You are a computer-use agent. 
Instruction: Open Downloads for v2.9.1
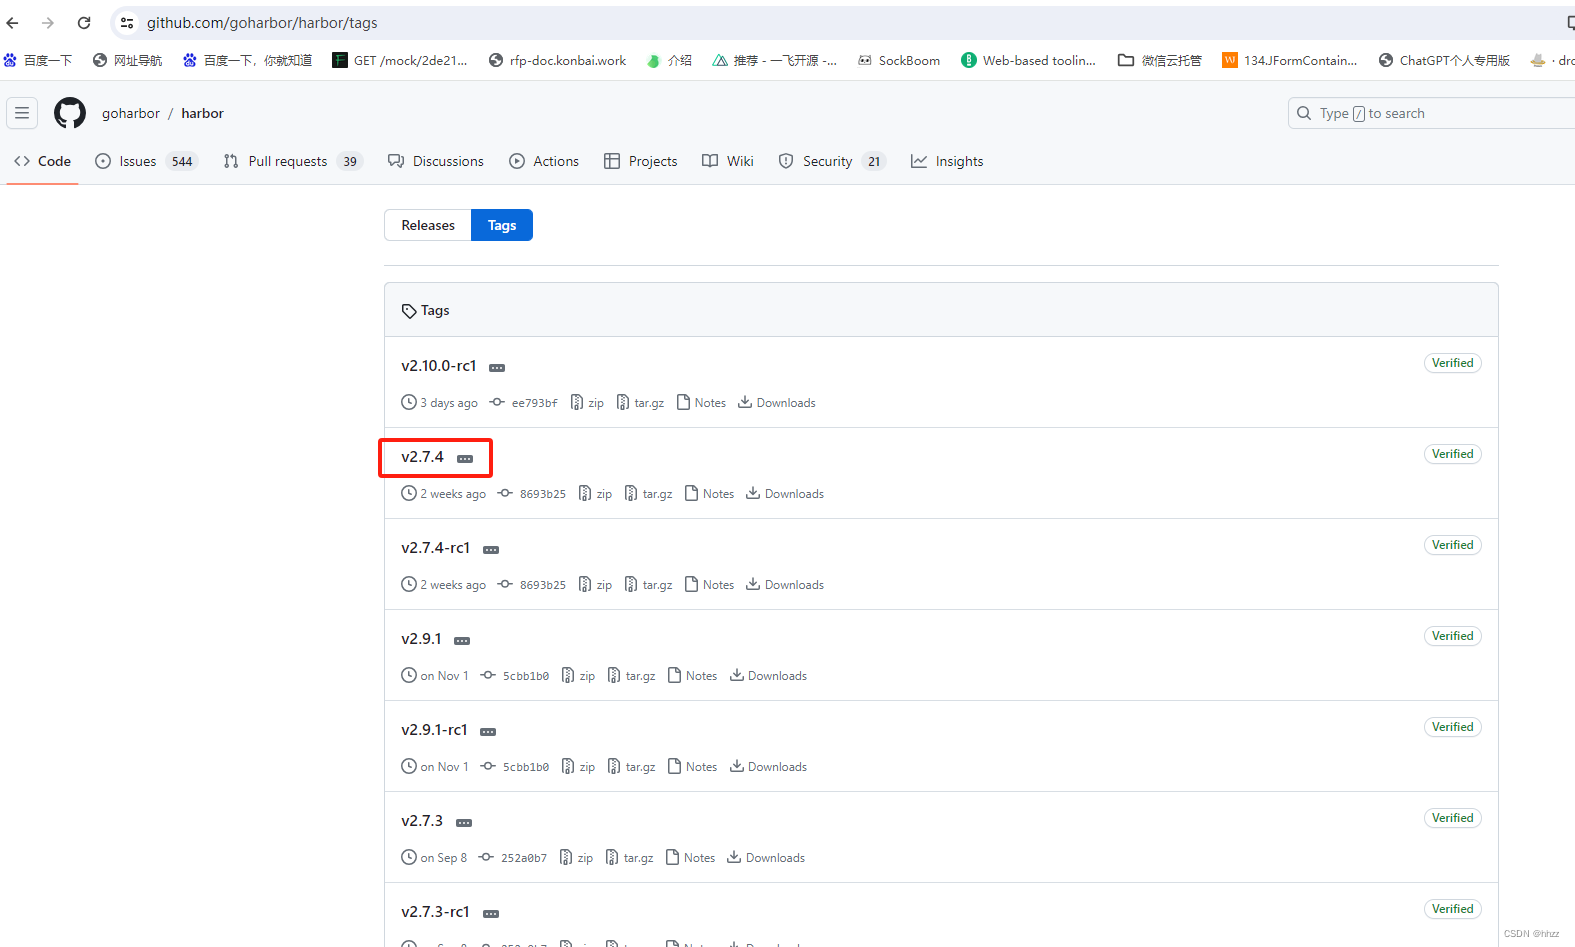tap(768, 676)
